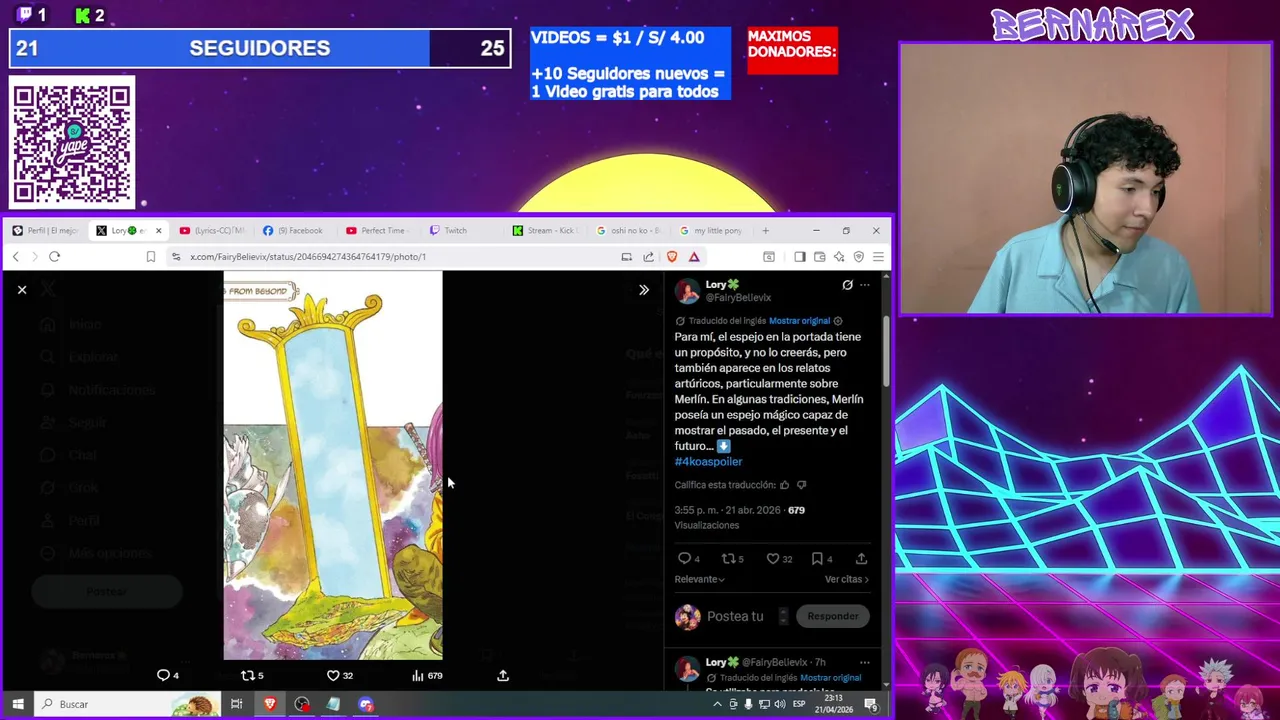This screenshot has width=1280, height=720.
Task: Switch to Perfect Time YouTube tab
Action: [377, 231]
